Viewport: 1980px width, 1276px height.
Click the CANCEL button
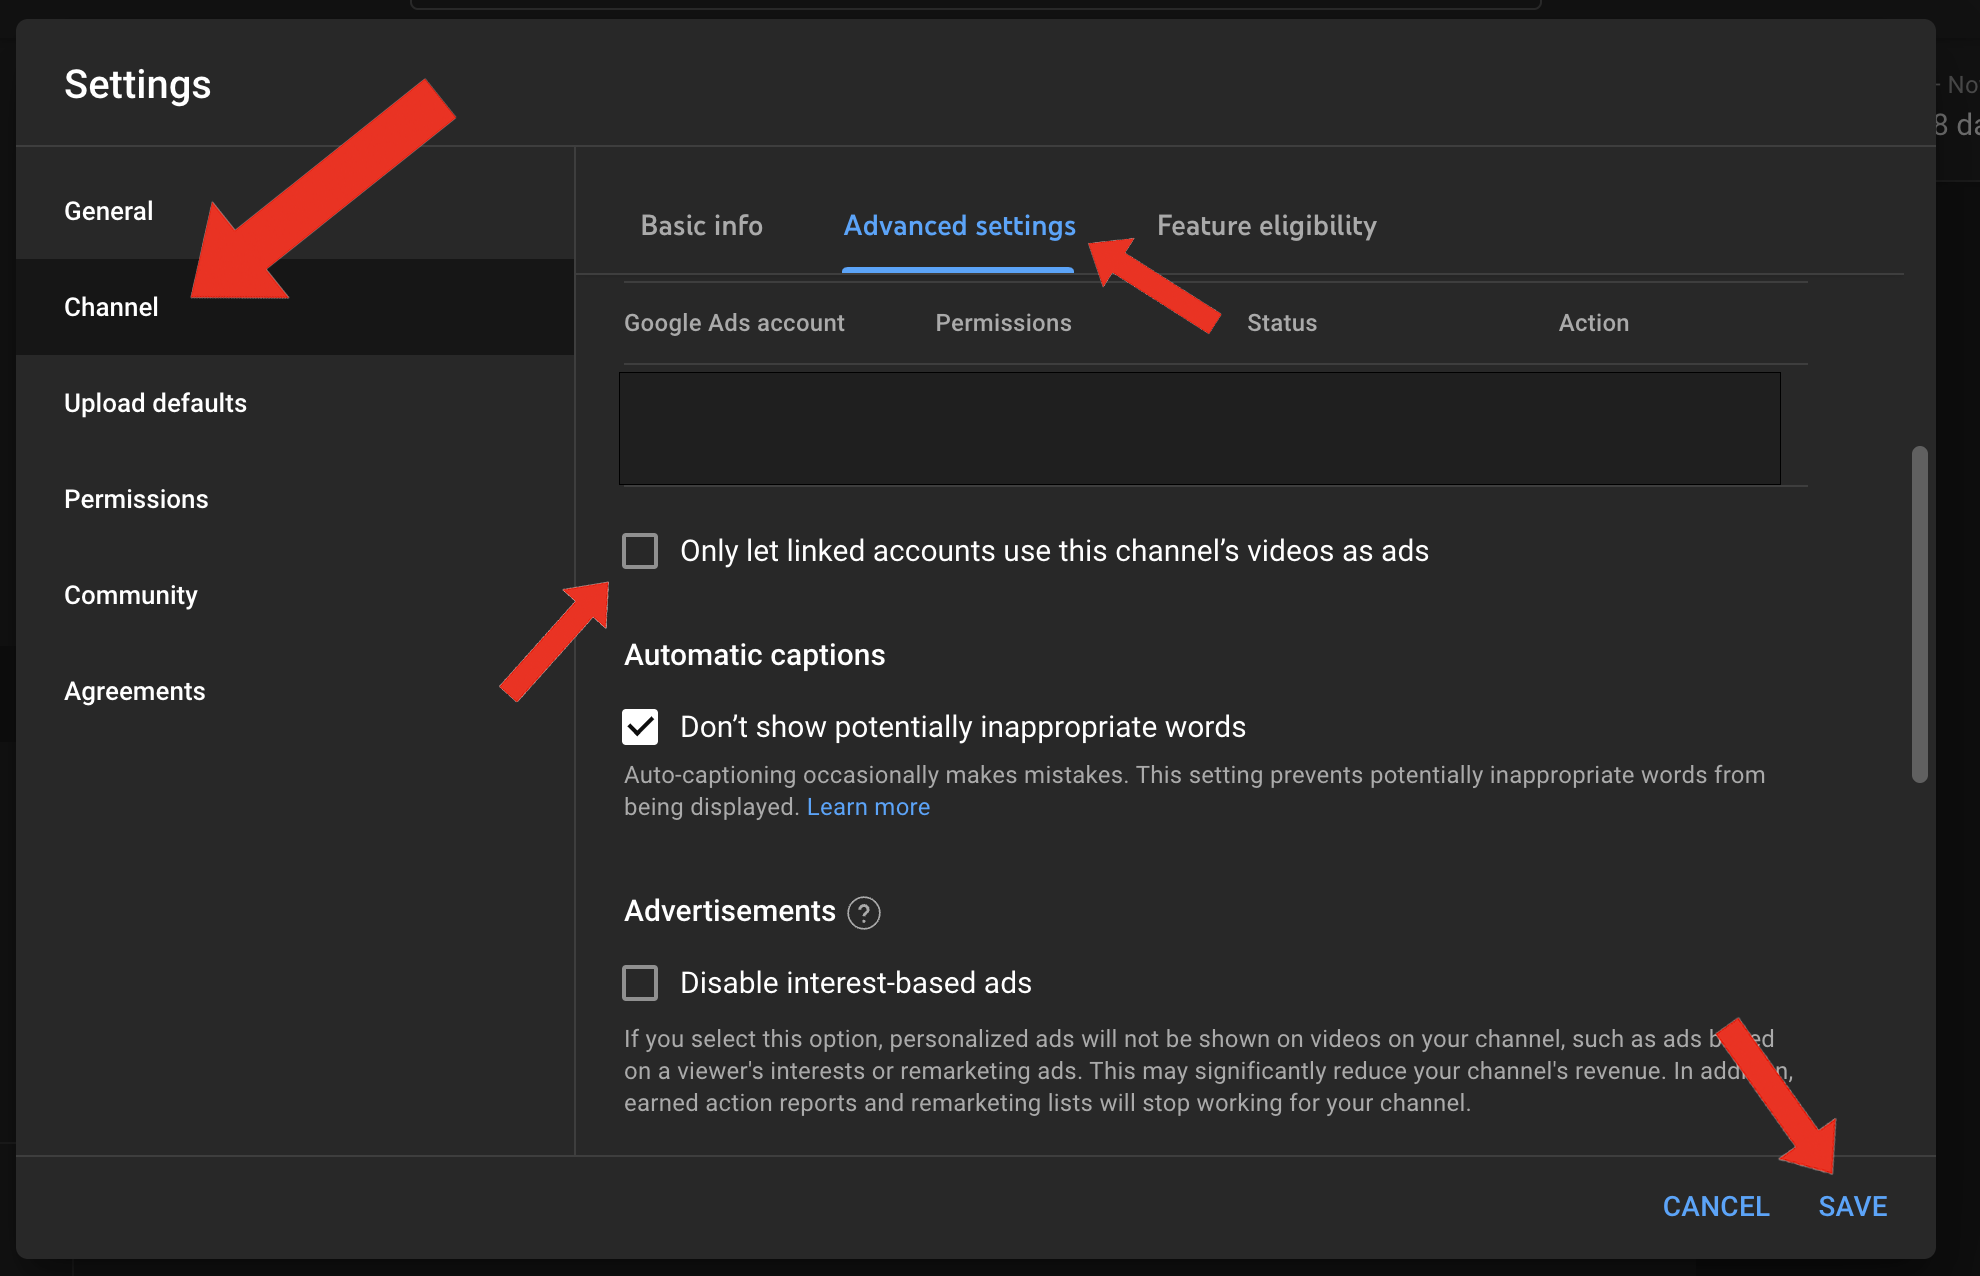point(1716,1207)
